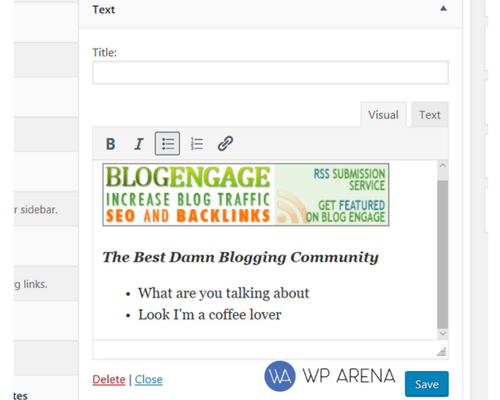Toggle the bulleted list button
Screen dimensions: 500x400
pos(167,144)
